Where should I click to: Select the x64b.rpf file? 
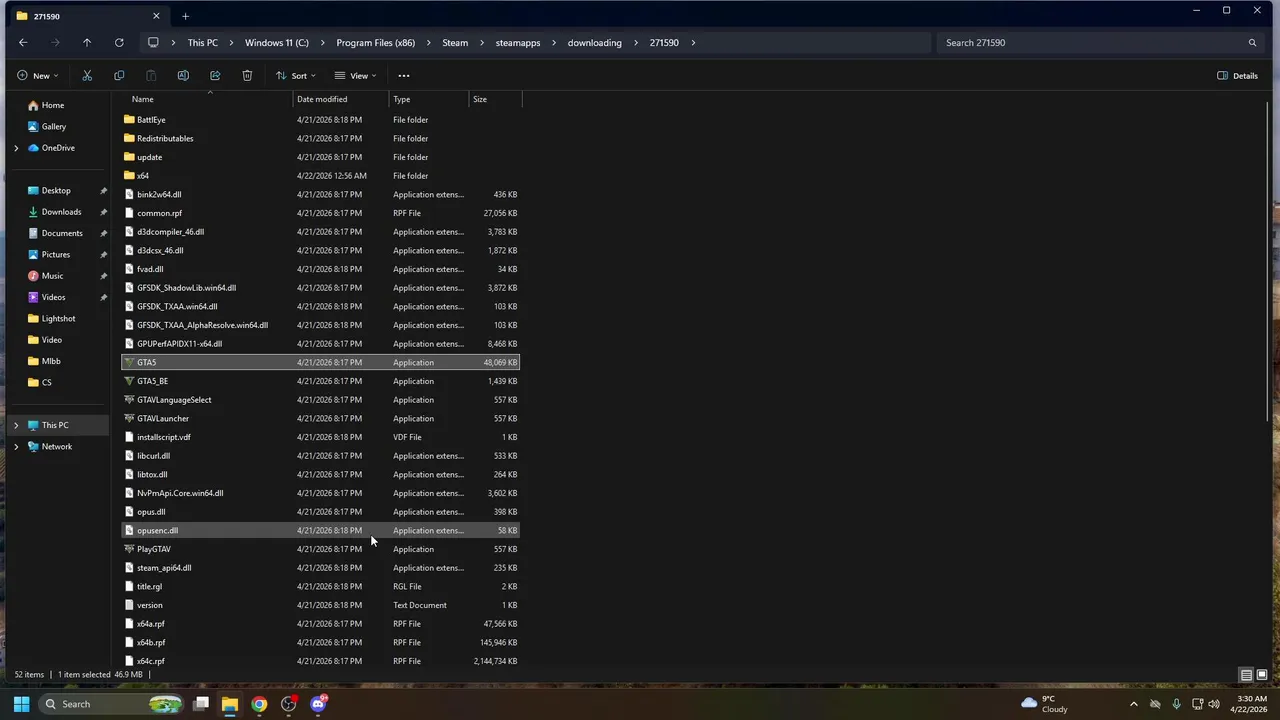(x=320, y=642)
